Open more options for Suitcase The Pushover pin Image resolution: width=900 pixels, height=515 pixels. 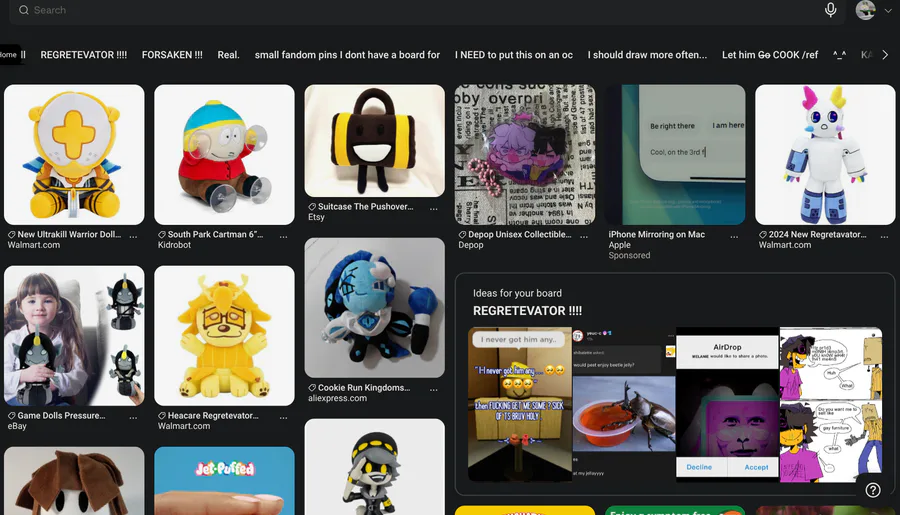(434, 209)
